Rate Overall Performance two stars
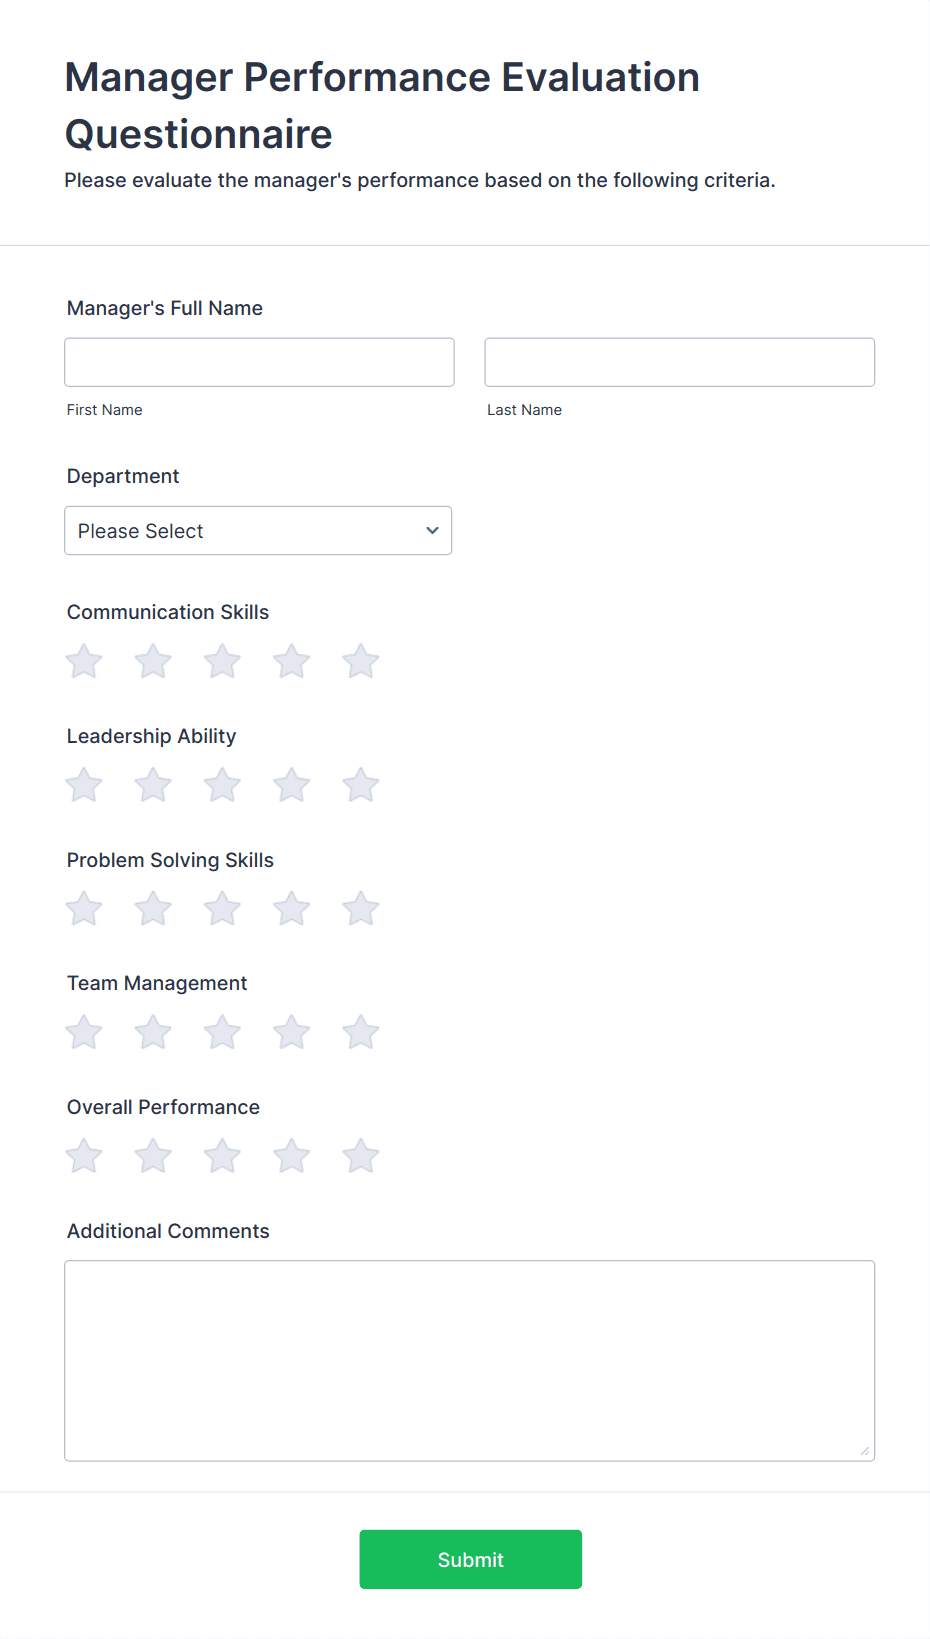This screenshot has width=930, height=1639. (x=152, y=1155)
